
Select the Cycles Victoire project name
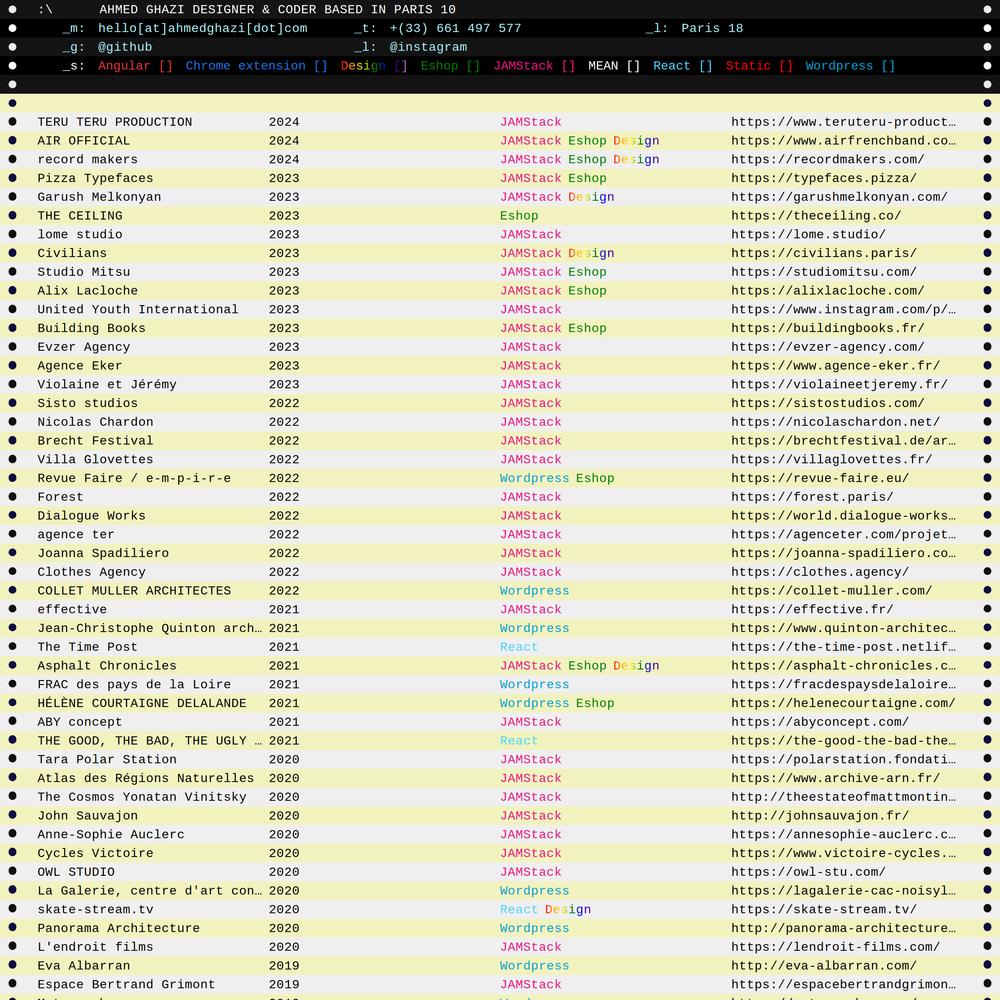pos(95,853)
